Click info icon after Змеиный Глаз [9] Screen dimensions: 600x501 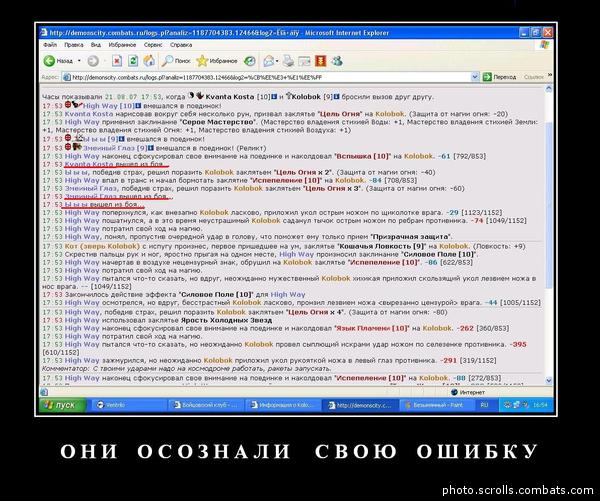(151, 148)
